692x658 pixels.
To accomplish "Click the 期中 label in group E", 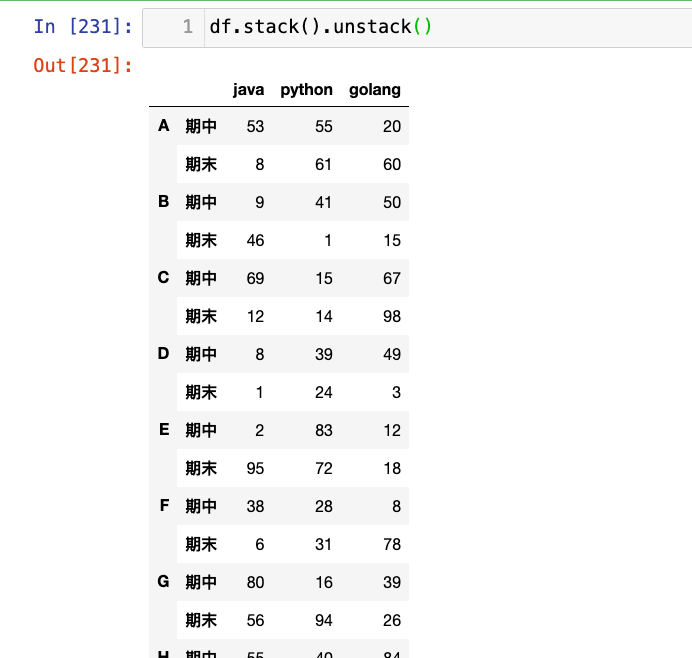I will click(x=201, y=430).
